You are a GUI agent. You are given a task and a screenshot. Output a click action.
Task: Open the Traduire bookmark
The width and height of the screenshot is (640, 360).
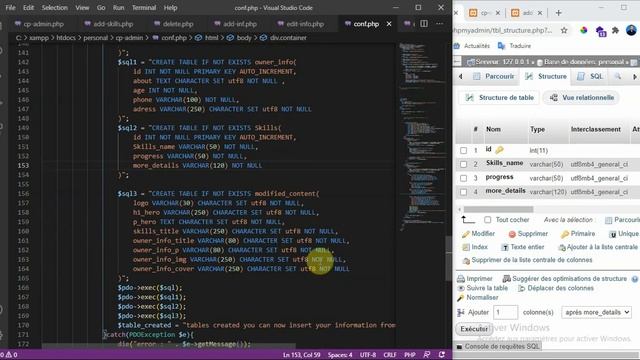click(x=514, y=46)
